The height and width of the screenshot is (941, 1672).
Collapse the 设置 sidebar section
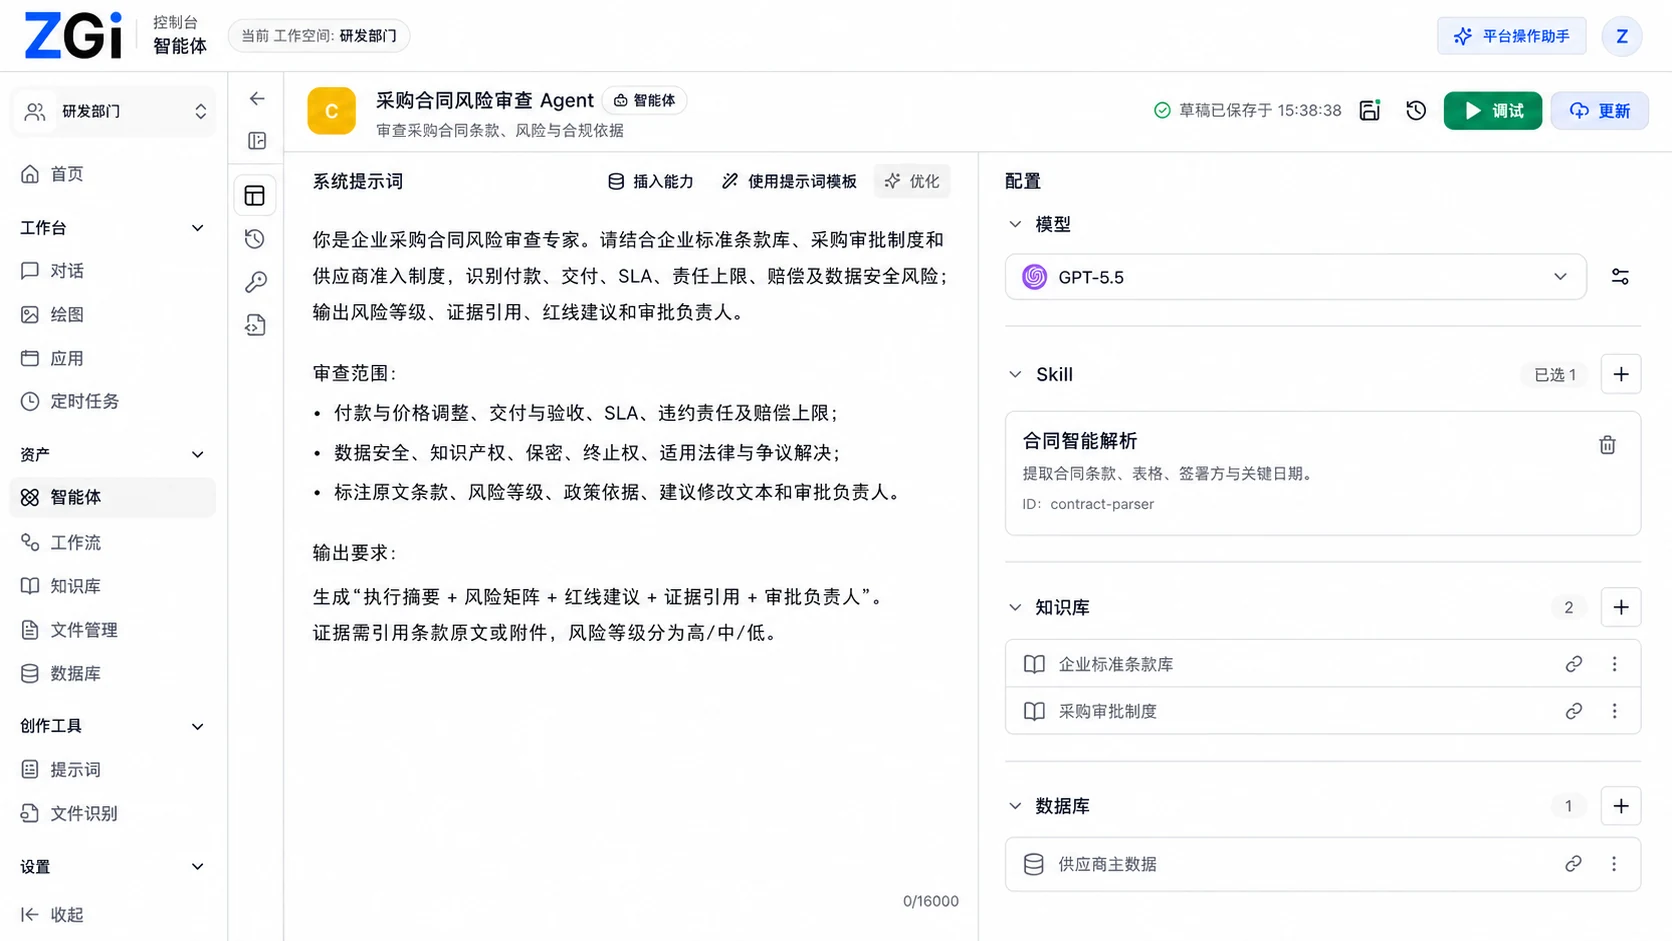tap(197, 867)
